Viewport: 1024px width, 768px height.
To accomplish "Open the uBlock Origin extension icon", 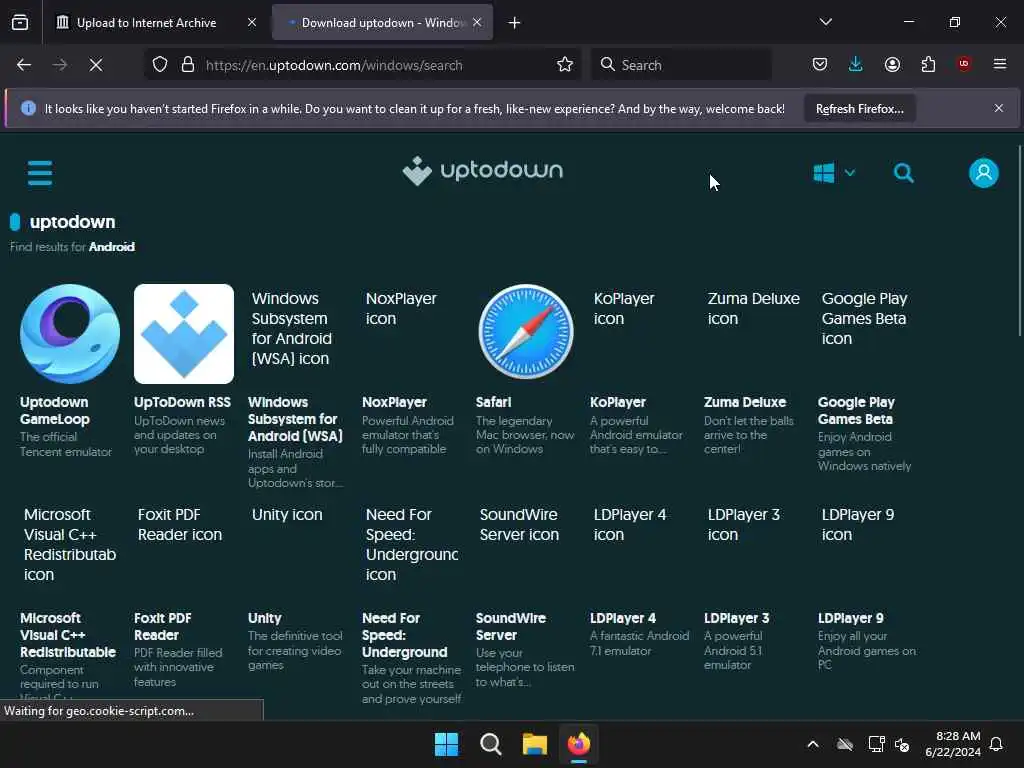I will point(964,64).
